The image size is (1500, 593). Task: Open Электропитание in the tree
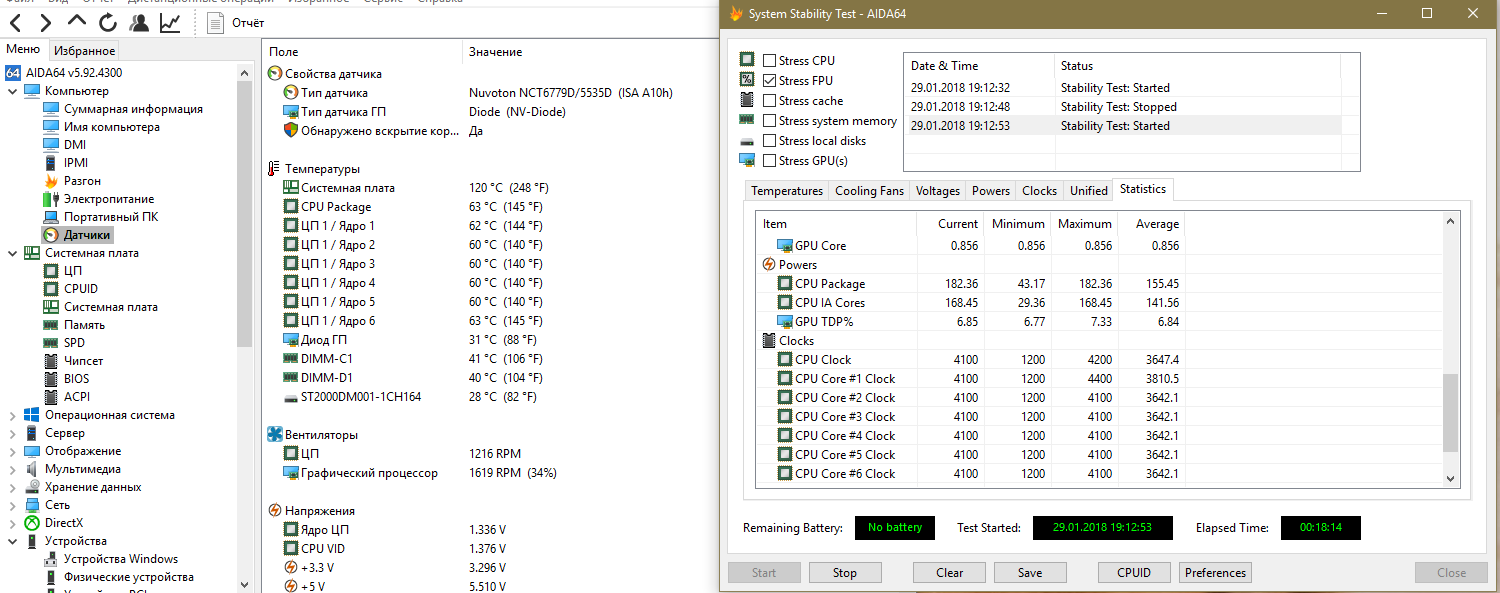[109, 199]
